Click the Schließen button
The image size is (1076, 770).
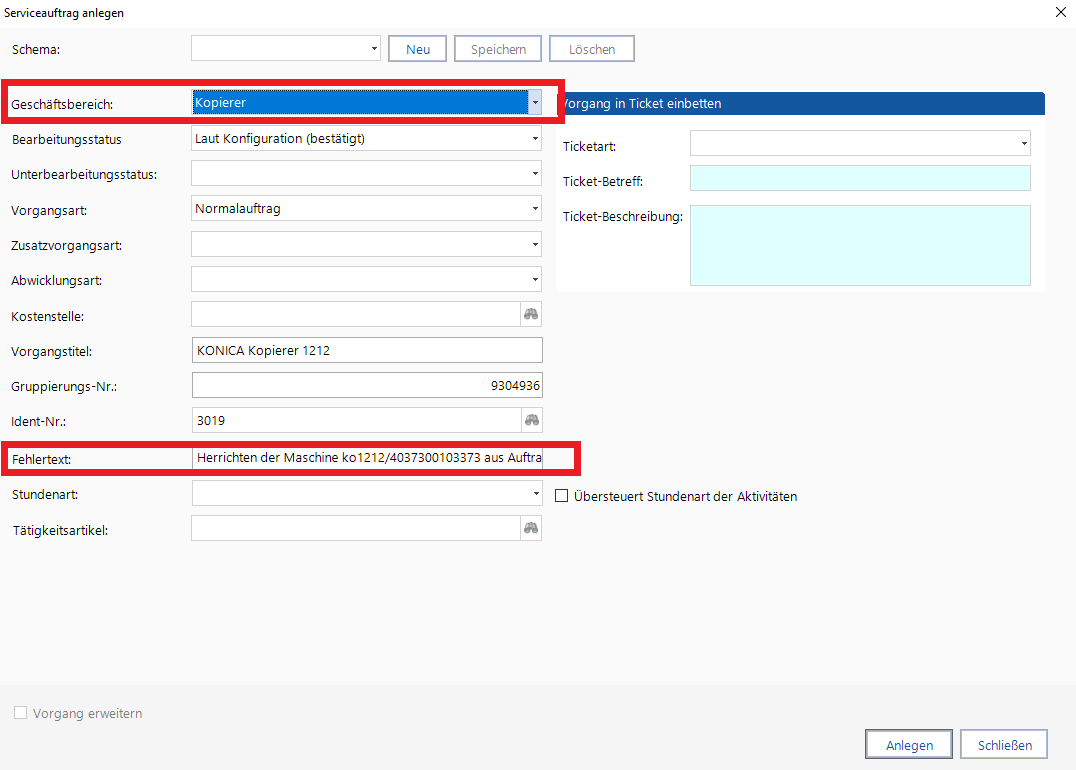point(1003,745)
